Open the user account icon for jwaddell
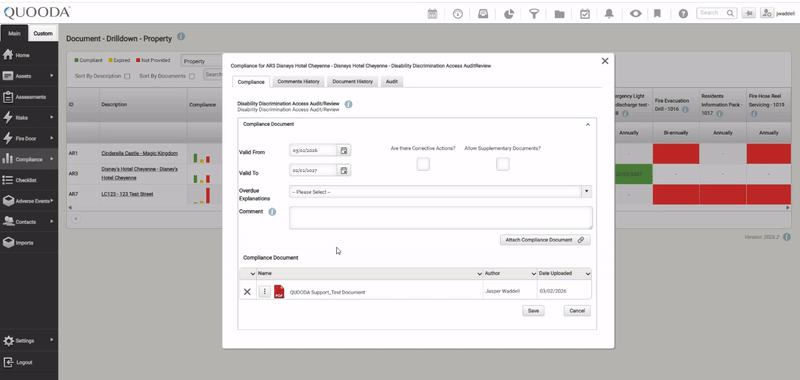This screenshot has height=380, width=800. point(767,13)
